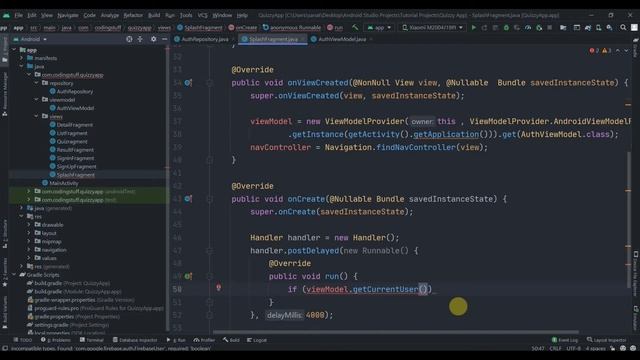
Task: Click the Stop button in run toolbar
Action: point(550,28)
